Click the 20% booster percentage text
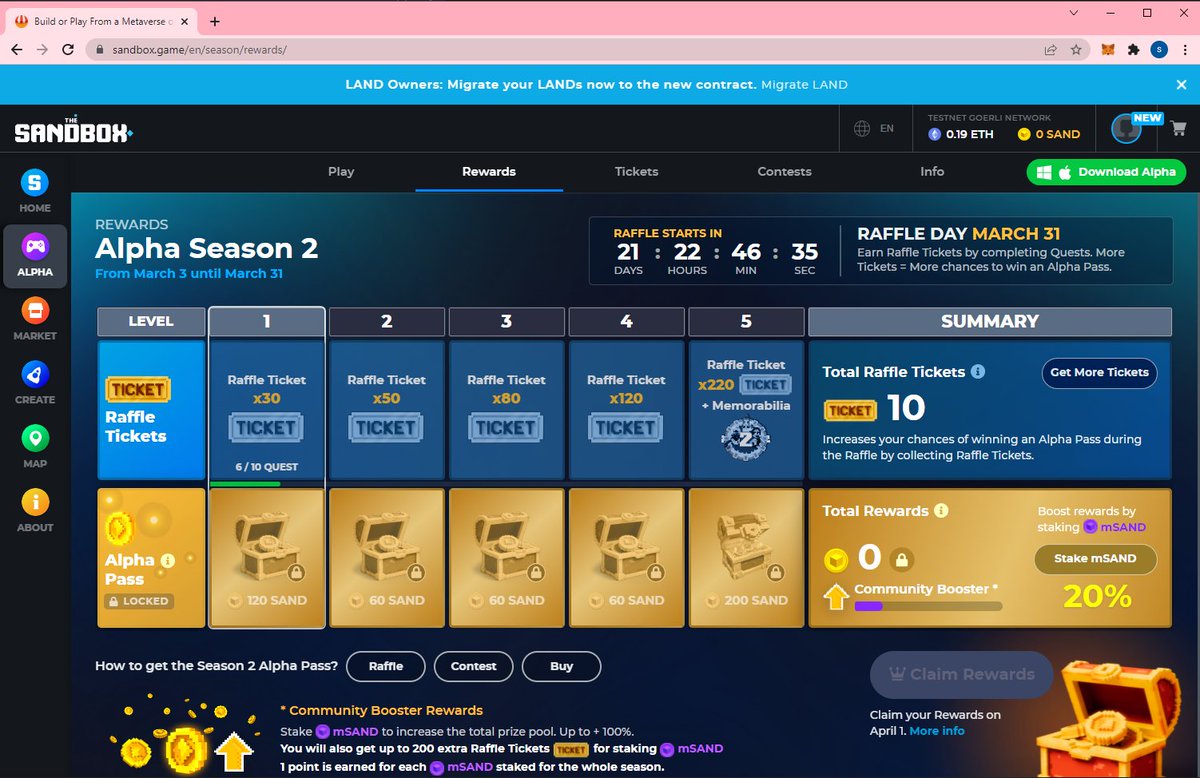The image size is (1200, 778). click(1096, 596)
